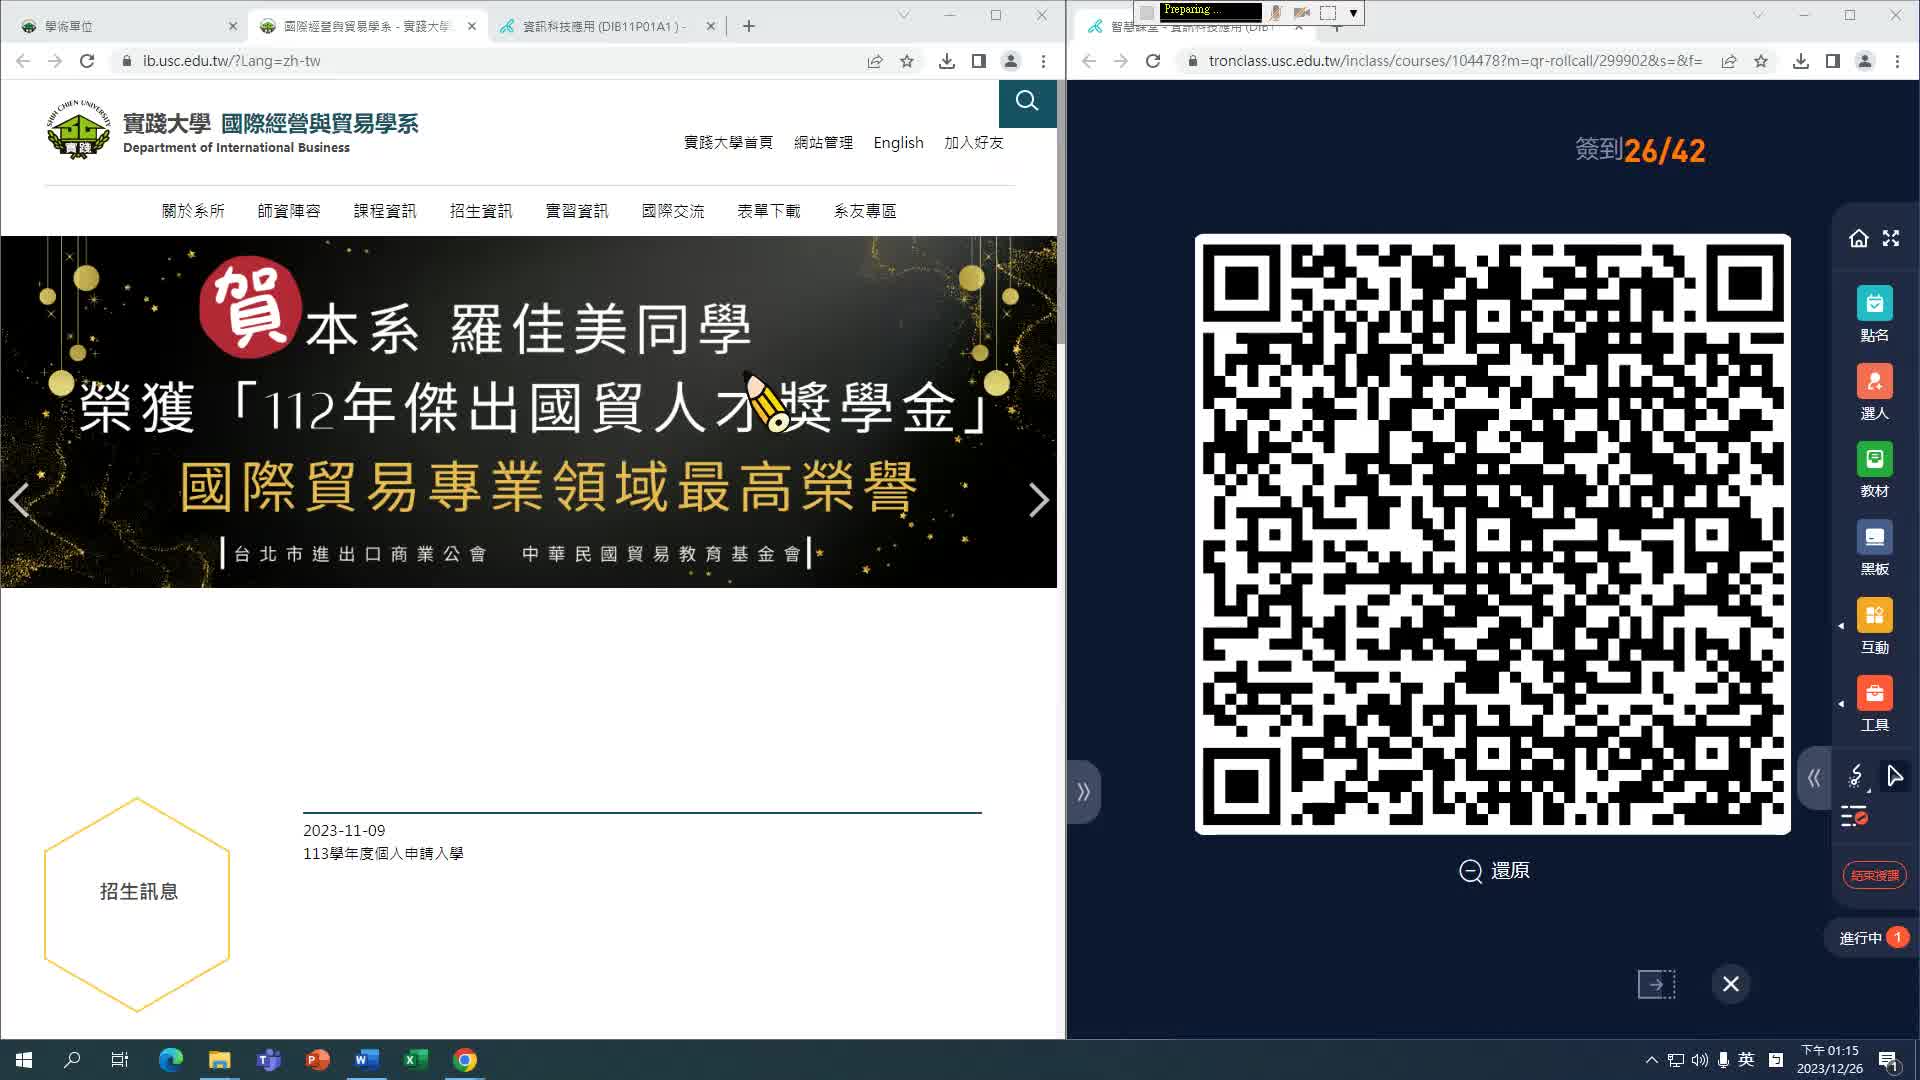Switch site language to English
The image size is (1920, 1080).
coord(898,143)
